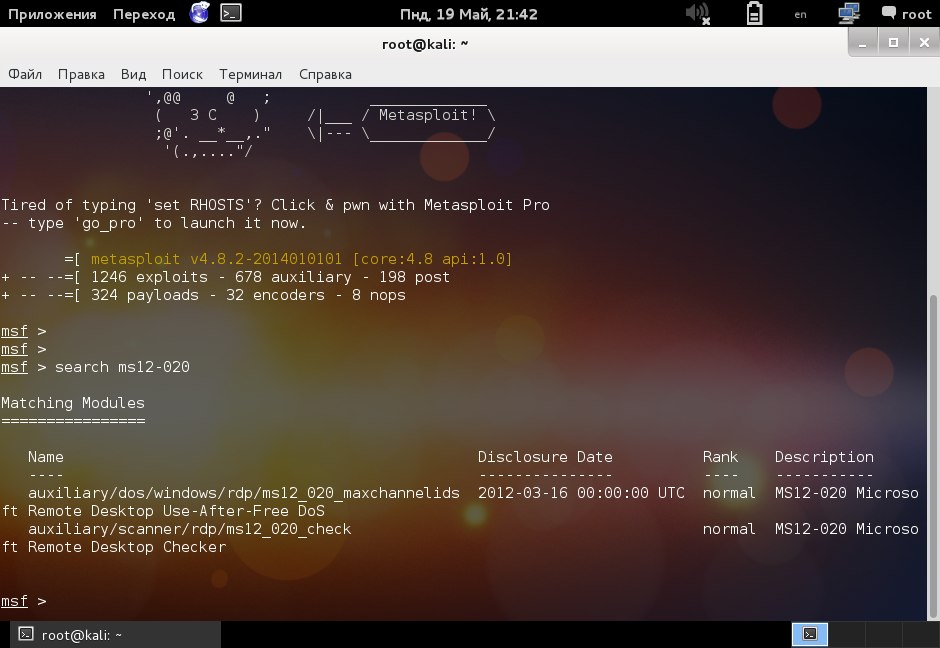Image resolution: width=940 pixels, height=648 pixels.
Task: Click 'metasploit v4.8.2-2014010101' version text
Action: tap(216, 259)
